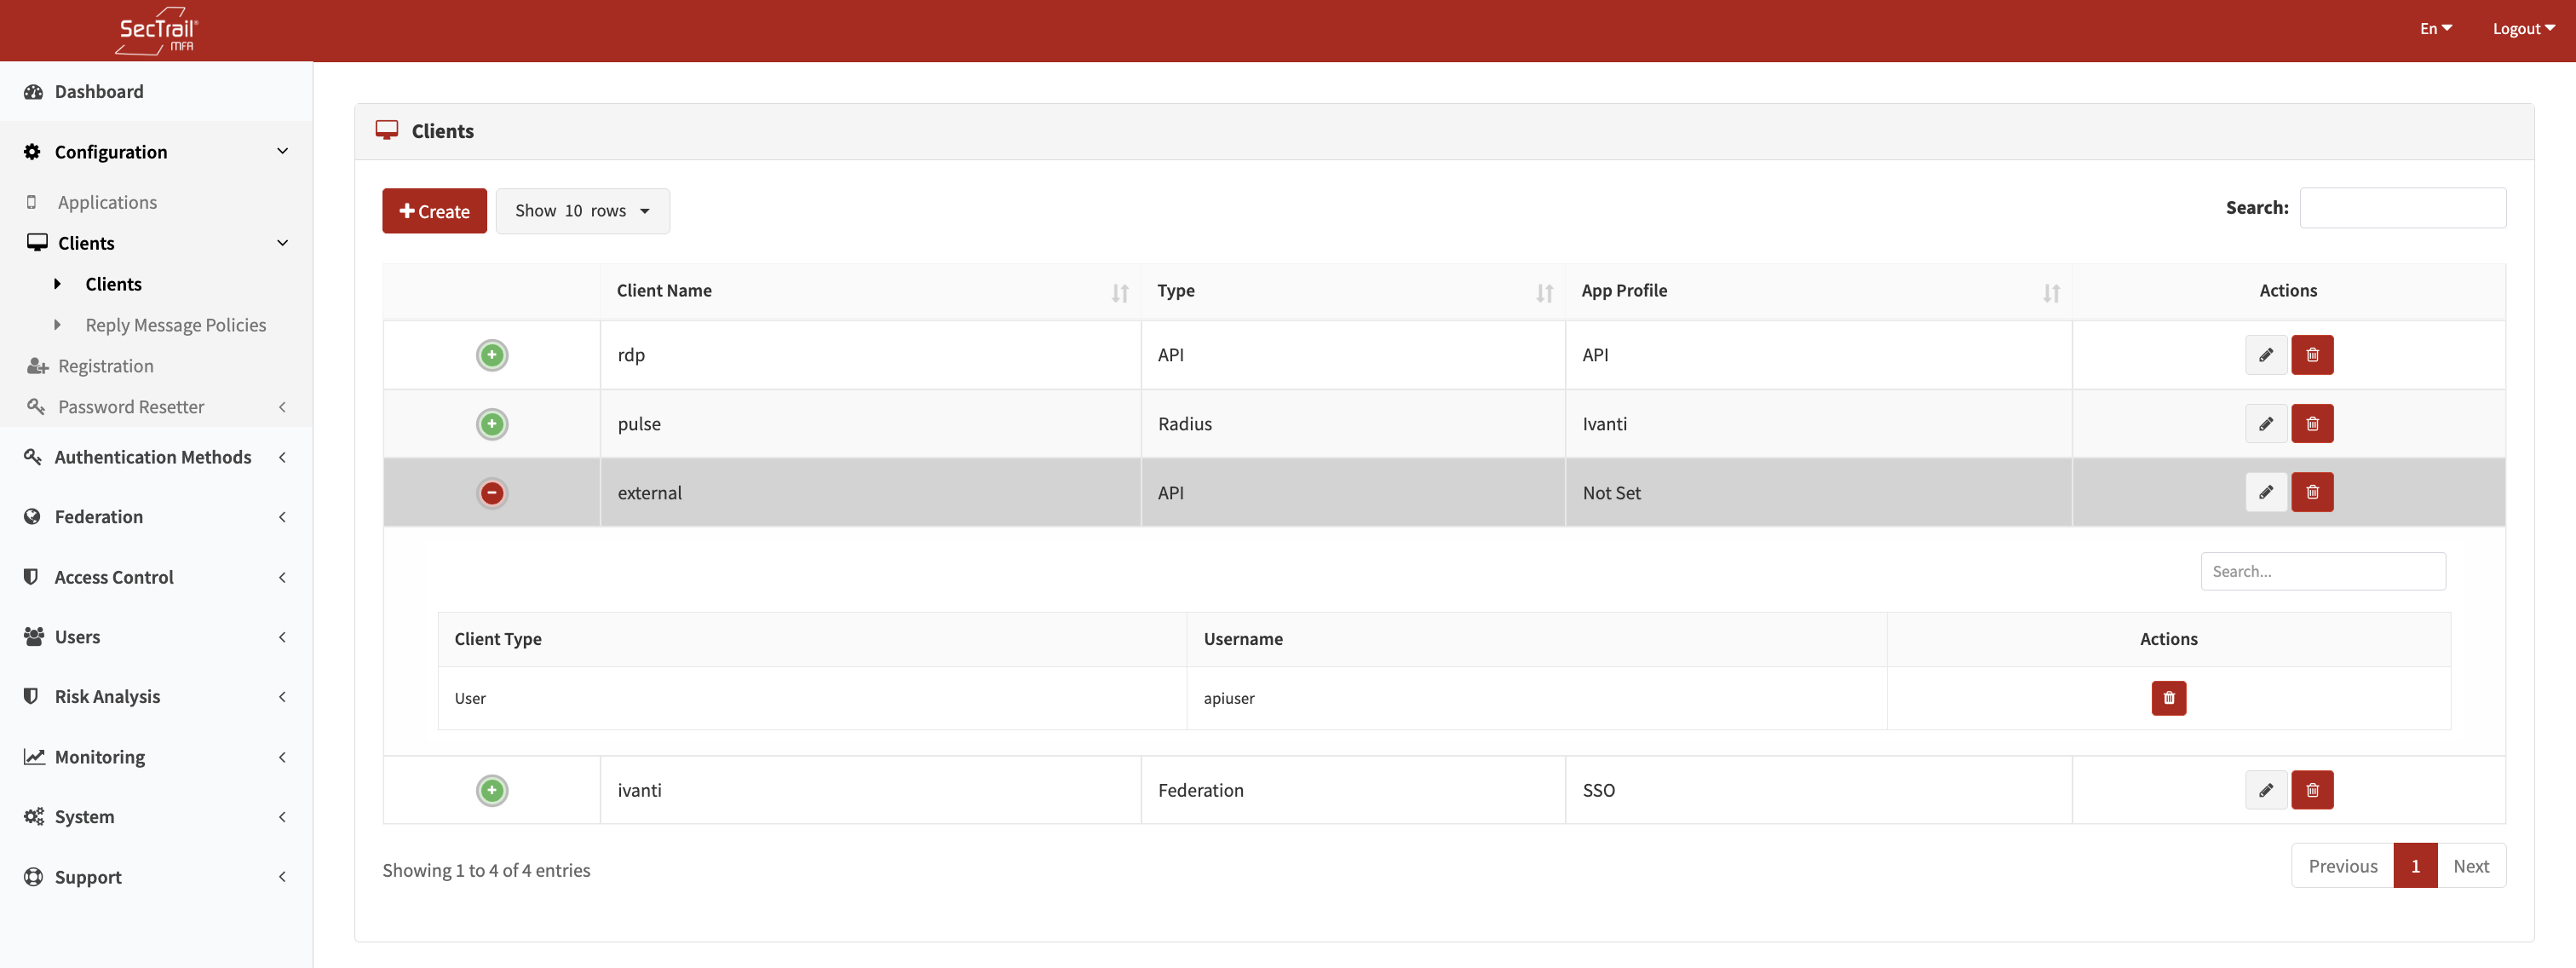The height and width of the screenshot is (968, 2576).
Task: Click the pencil edit icon for rdp client
Action: tap(2266, 354)
